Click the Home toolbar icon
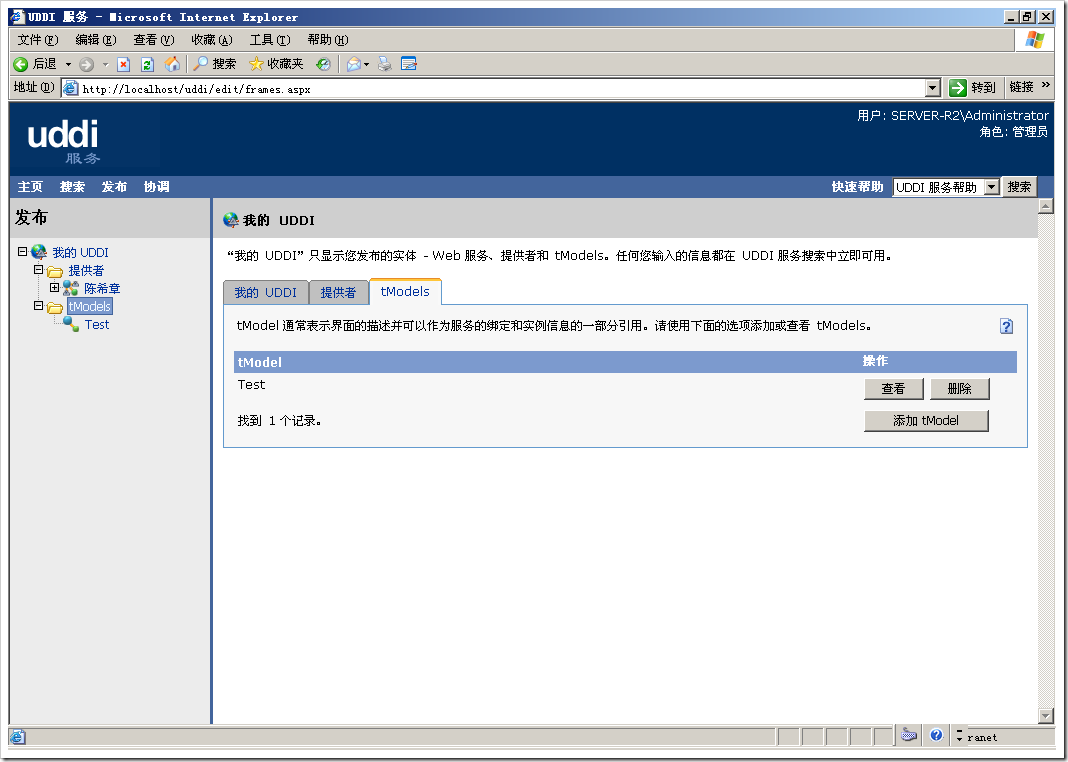1068x762 pixels. click(172, 64)
